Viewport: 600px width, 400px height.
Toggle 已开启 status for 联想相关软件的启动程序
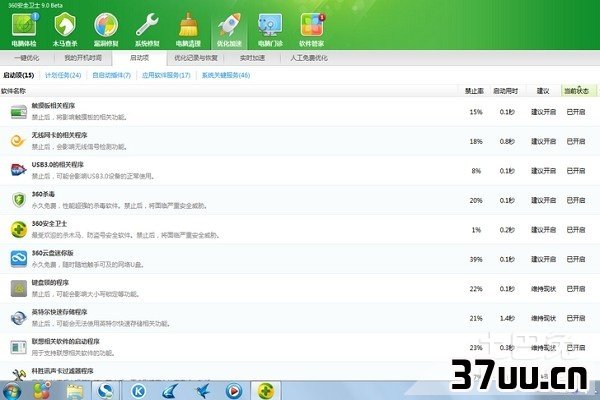576,348
